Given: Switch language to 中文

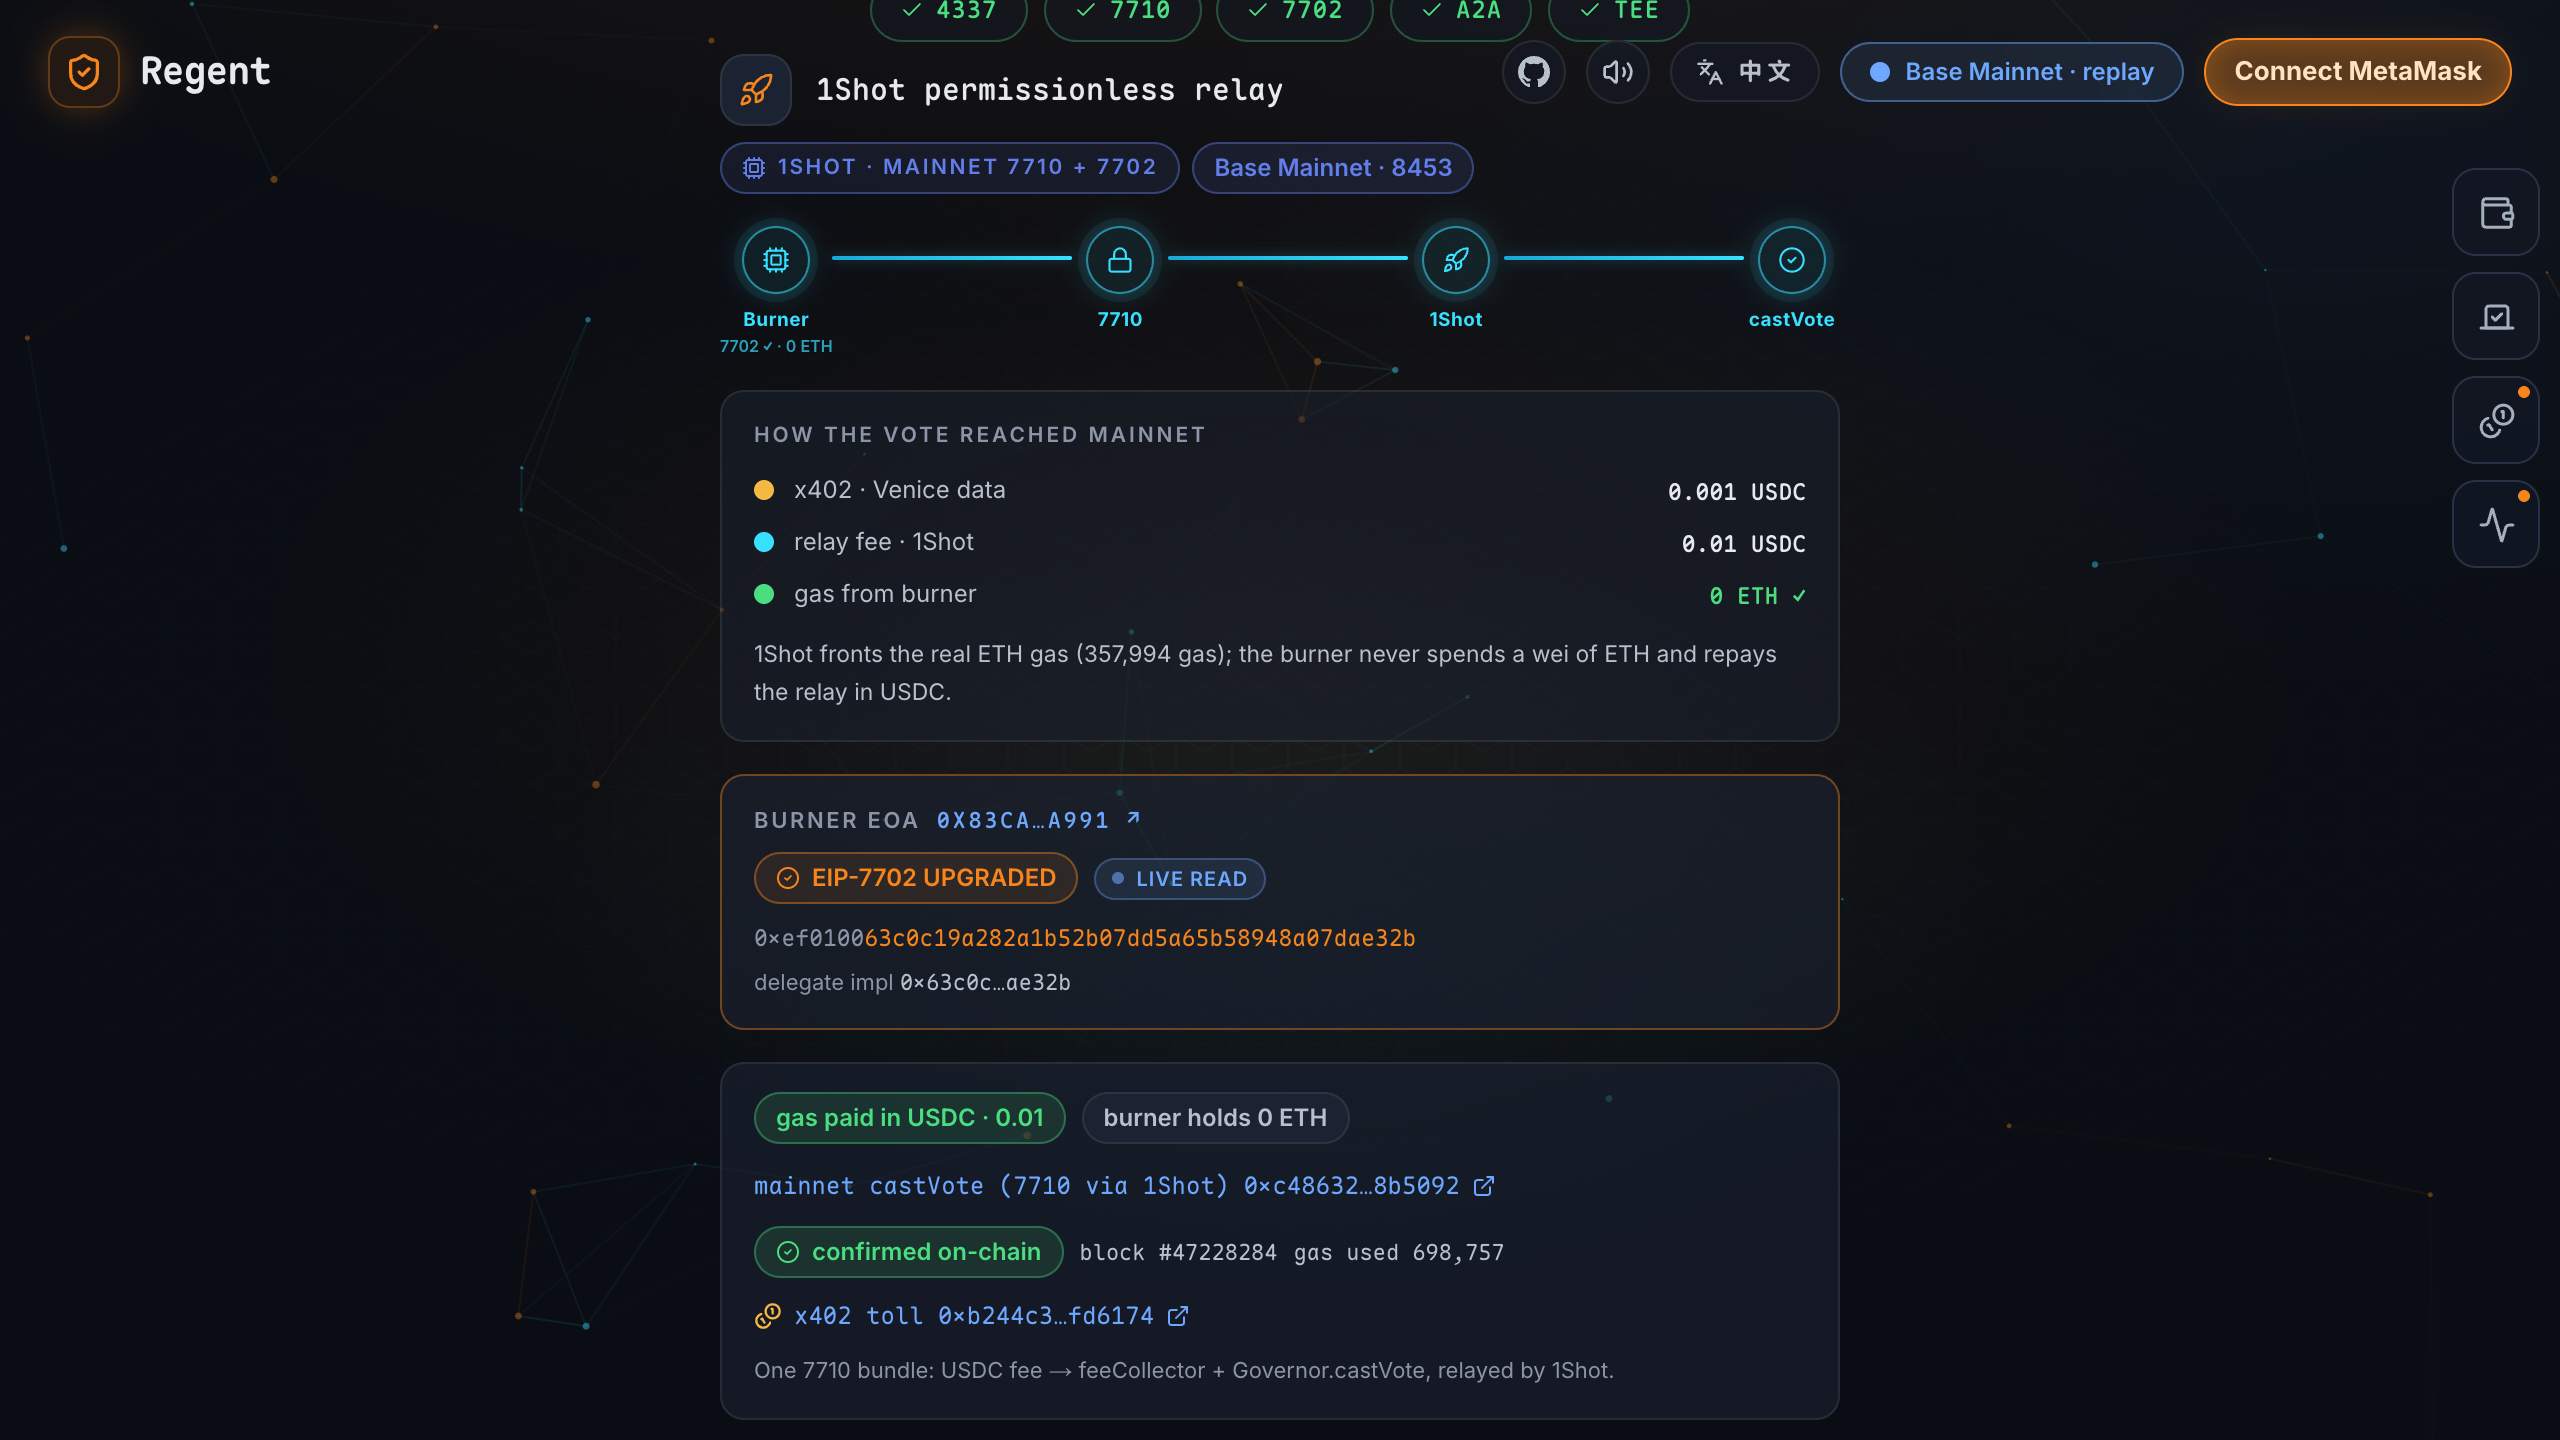Looking at the screenshot, I should tap(1744, 72).
